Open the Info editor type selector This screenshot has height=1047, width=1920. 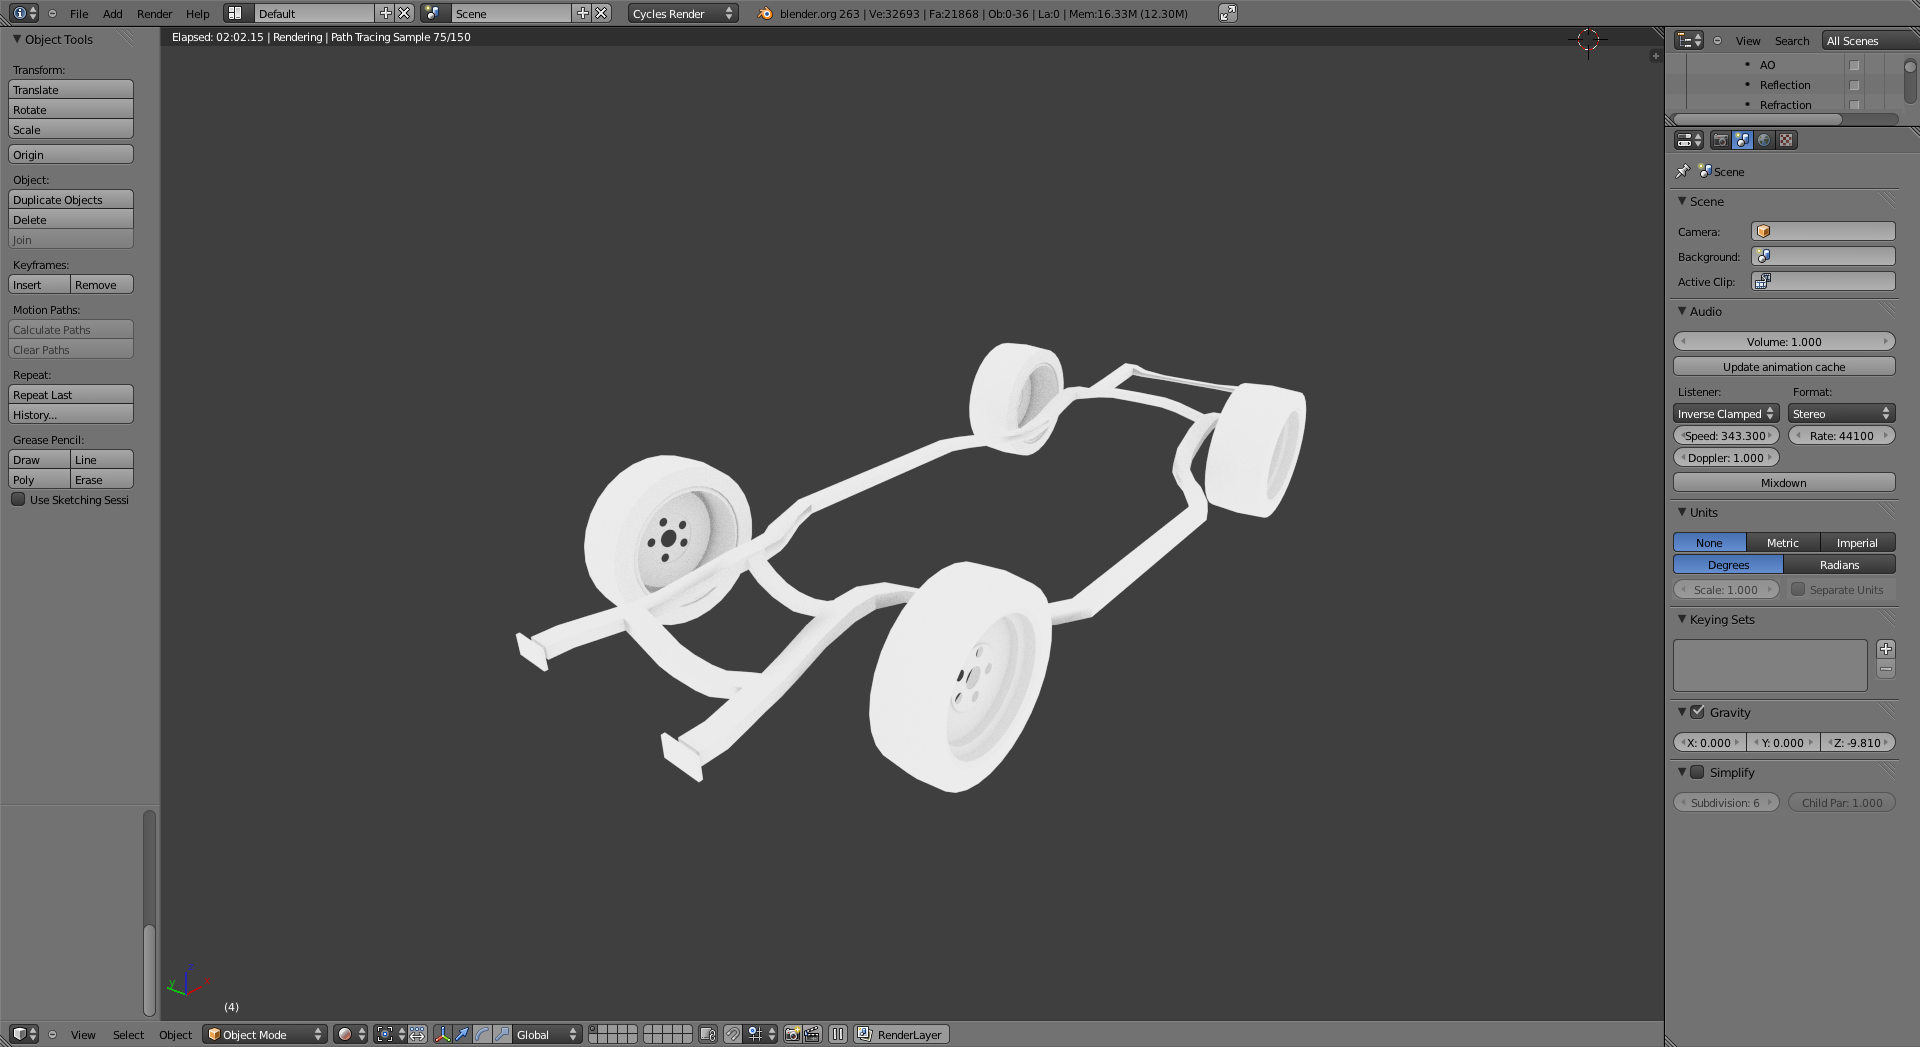click(24, 13)
